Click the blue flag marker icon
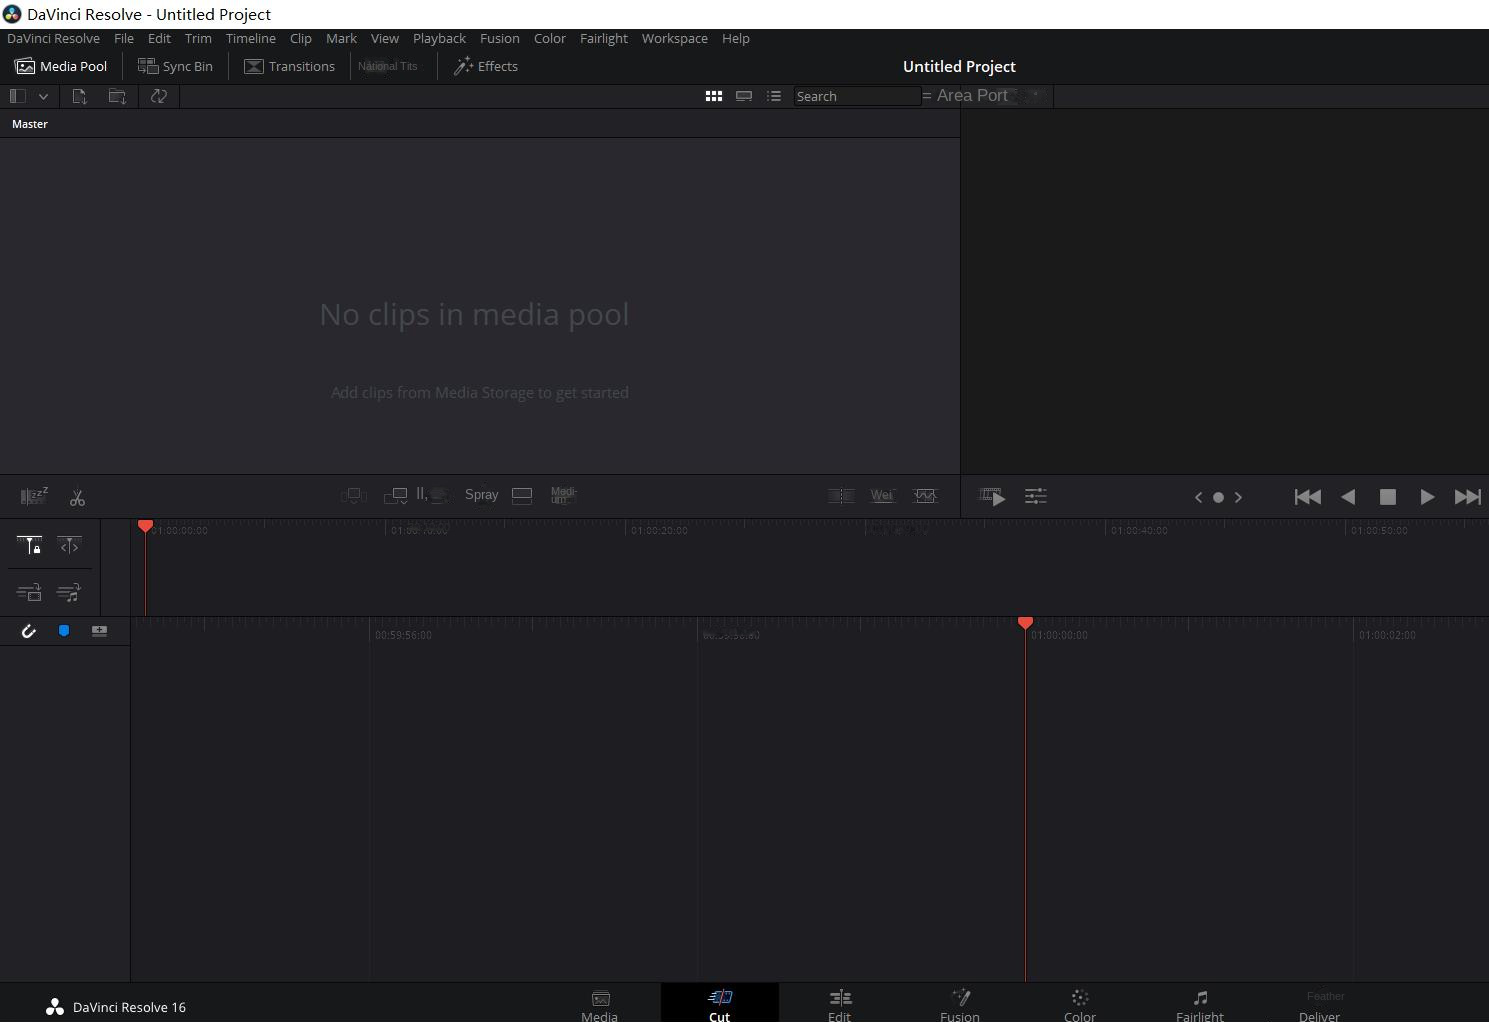 click(64, 631)
